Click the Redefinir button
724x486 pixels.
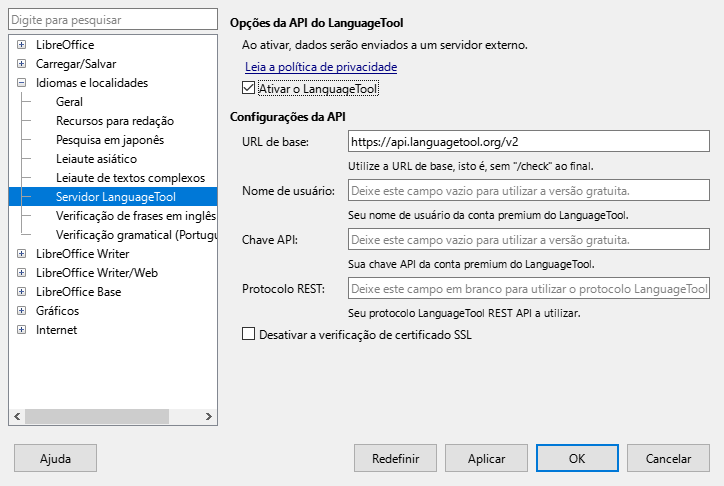click(395, 458)
